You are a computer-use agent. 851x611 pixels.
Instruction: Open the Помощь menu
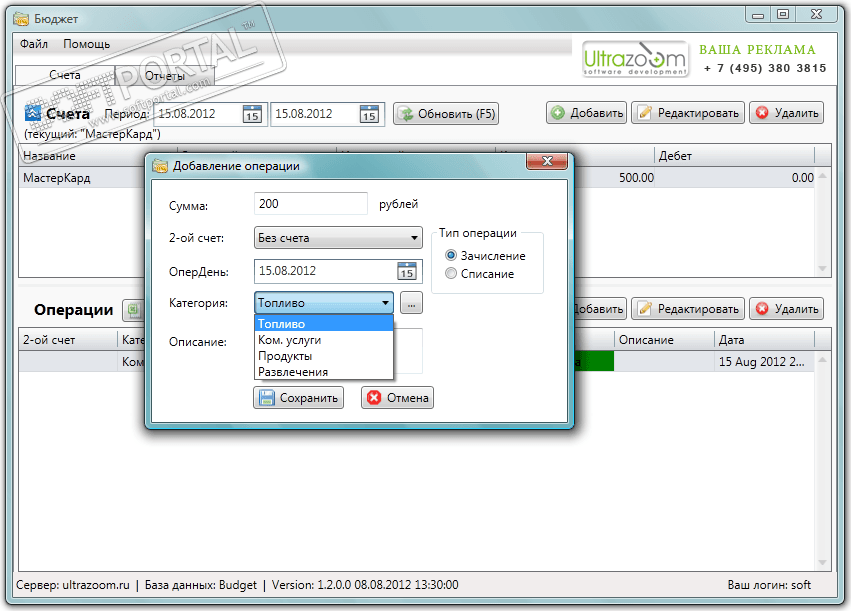86,44
